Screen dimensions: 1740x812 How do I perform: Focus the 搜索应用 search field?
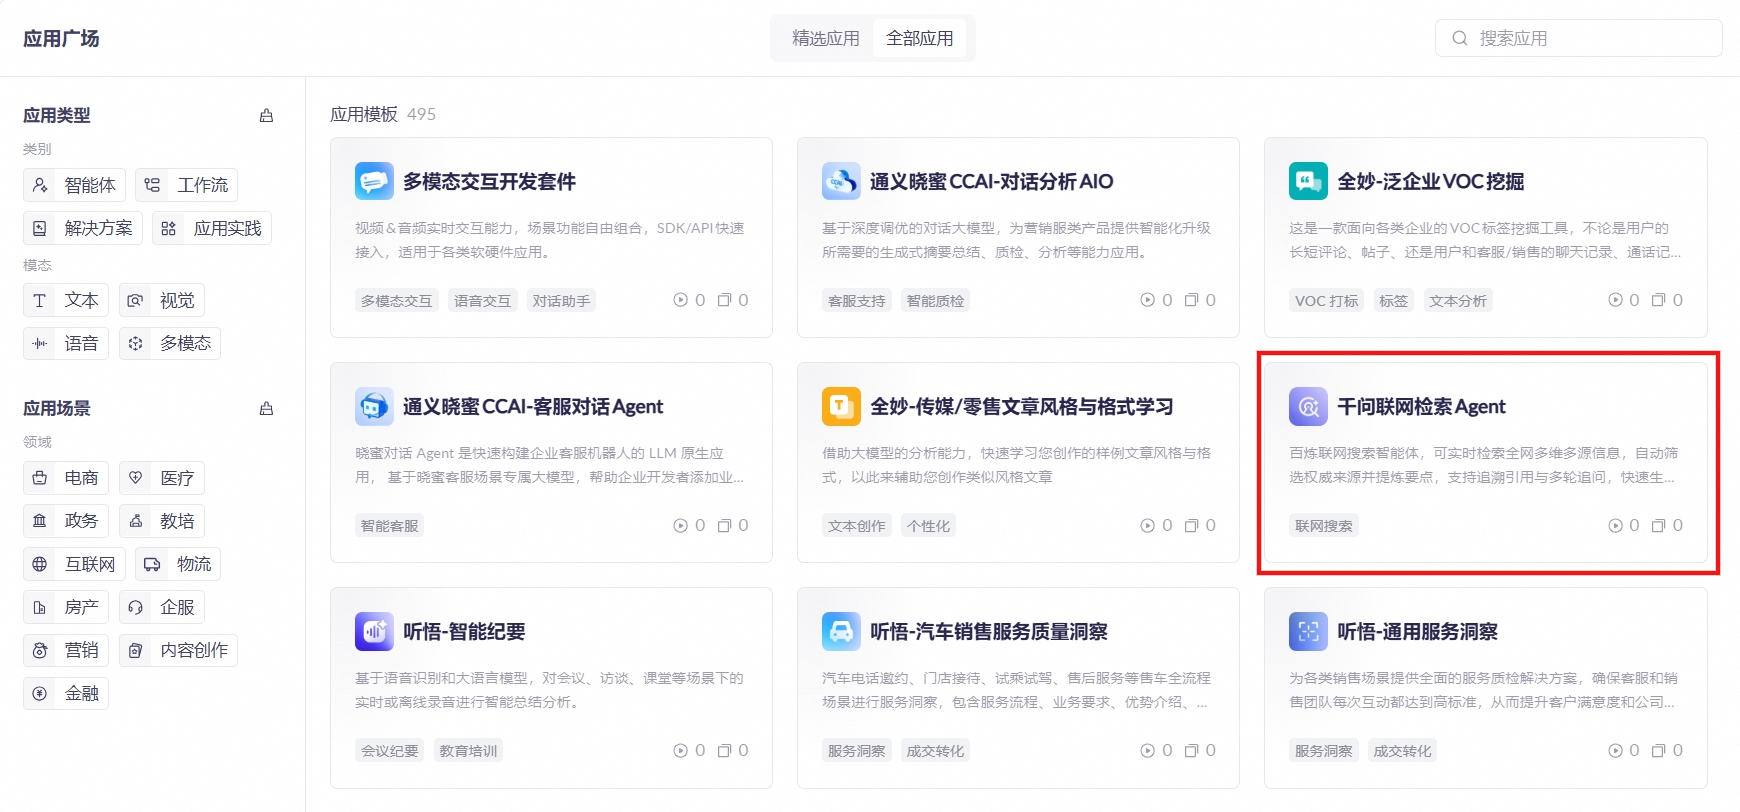point(1578,38)
